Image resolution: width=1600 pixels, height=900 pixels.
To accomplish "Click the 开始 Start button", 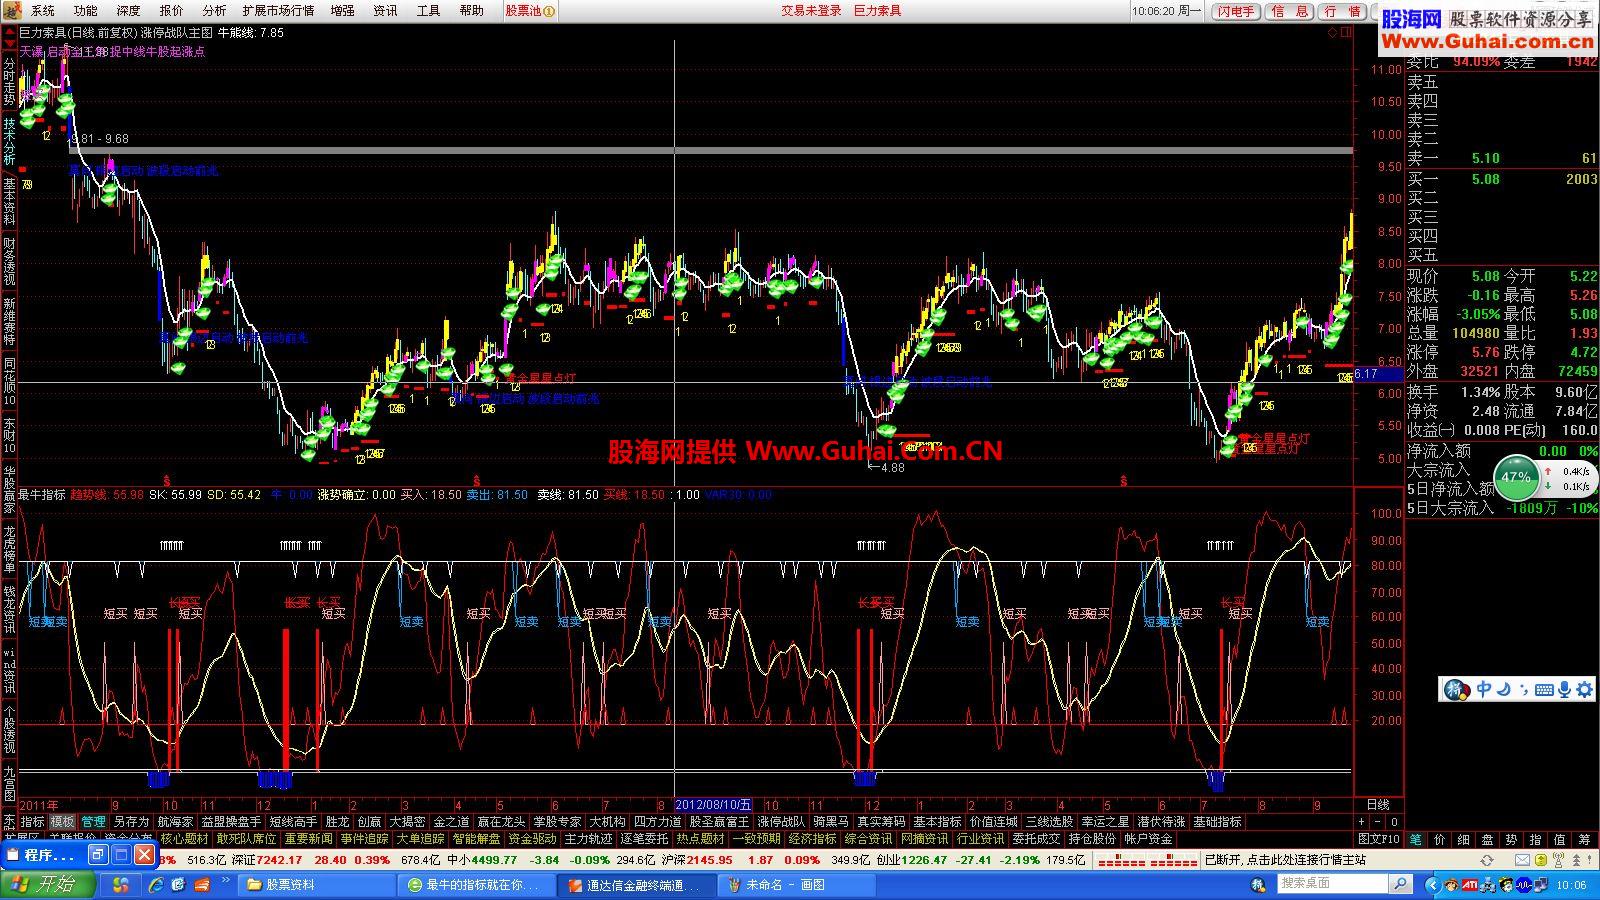I will tap(48, 885).
